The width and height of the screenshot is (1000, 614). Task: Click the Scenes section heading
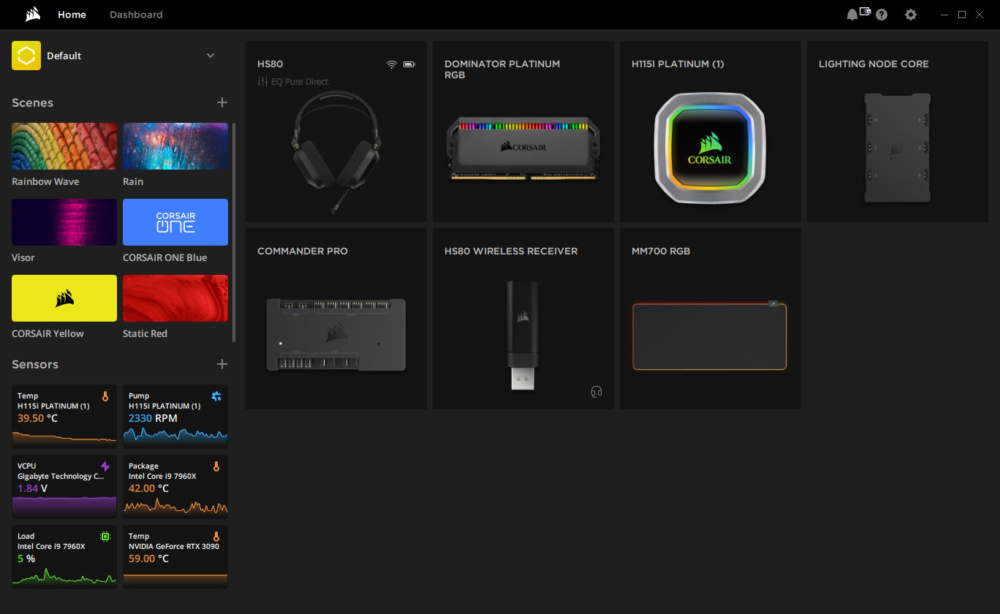33,103
